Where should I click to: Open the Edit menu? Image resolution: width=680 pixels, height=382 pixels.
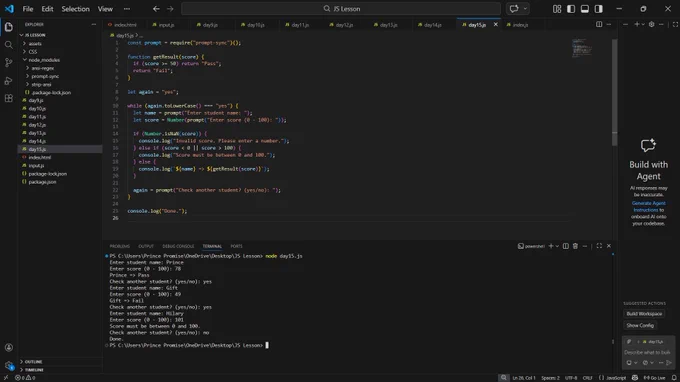click(47, 9)
